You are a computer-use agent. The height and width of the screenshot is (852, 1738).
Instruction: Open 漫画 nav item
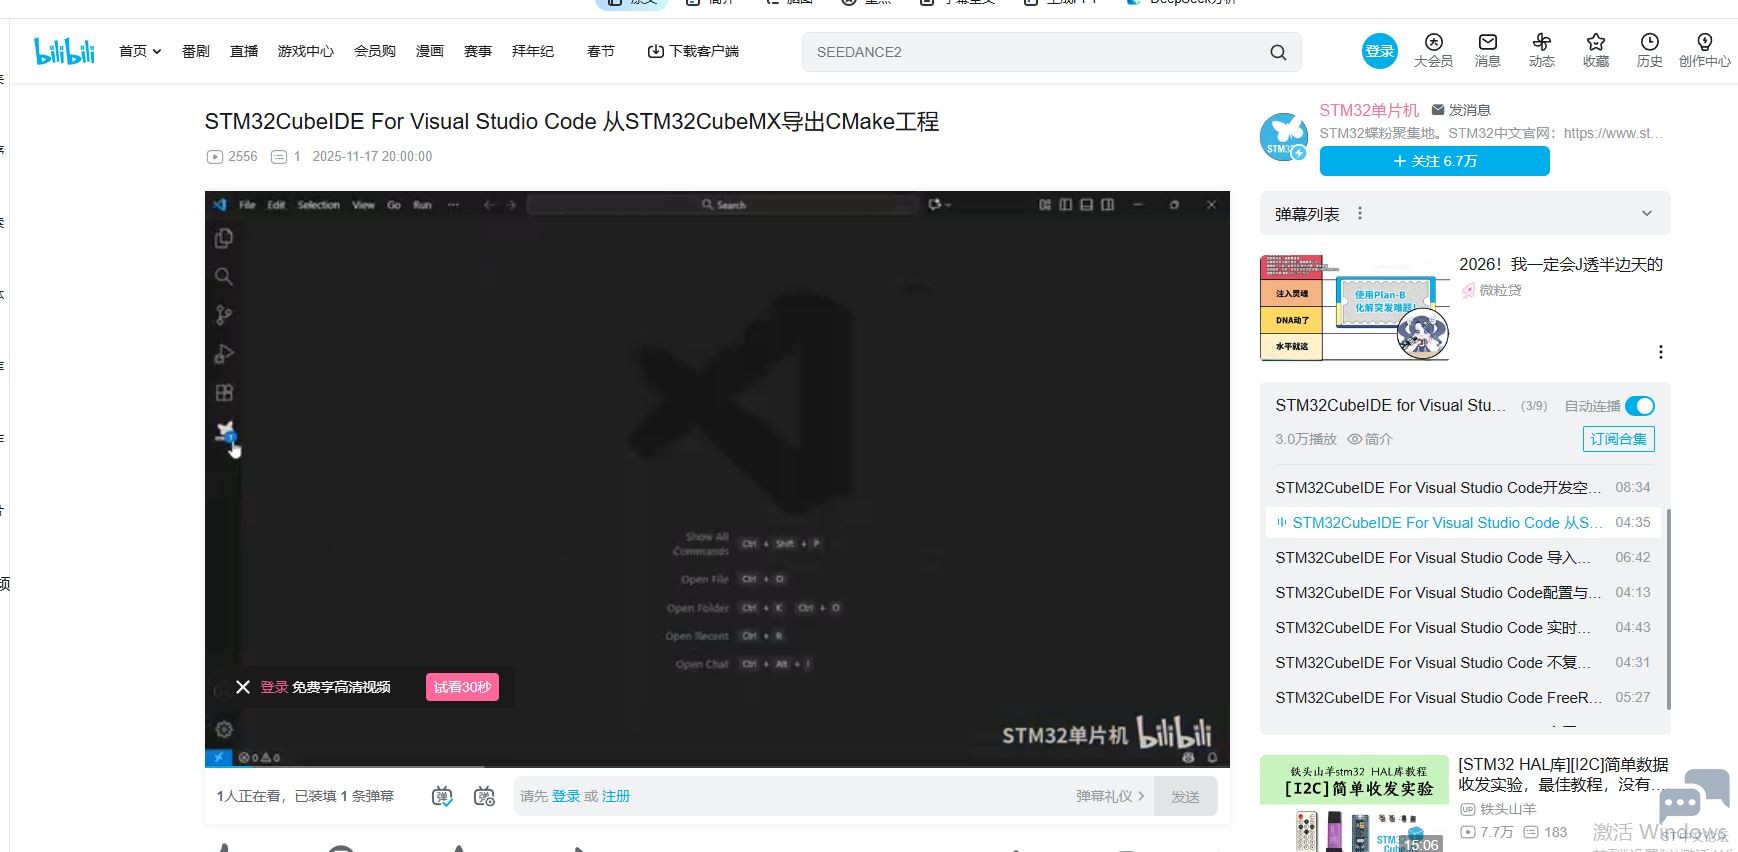[430, 51]
